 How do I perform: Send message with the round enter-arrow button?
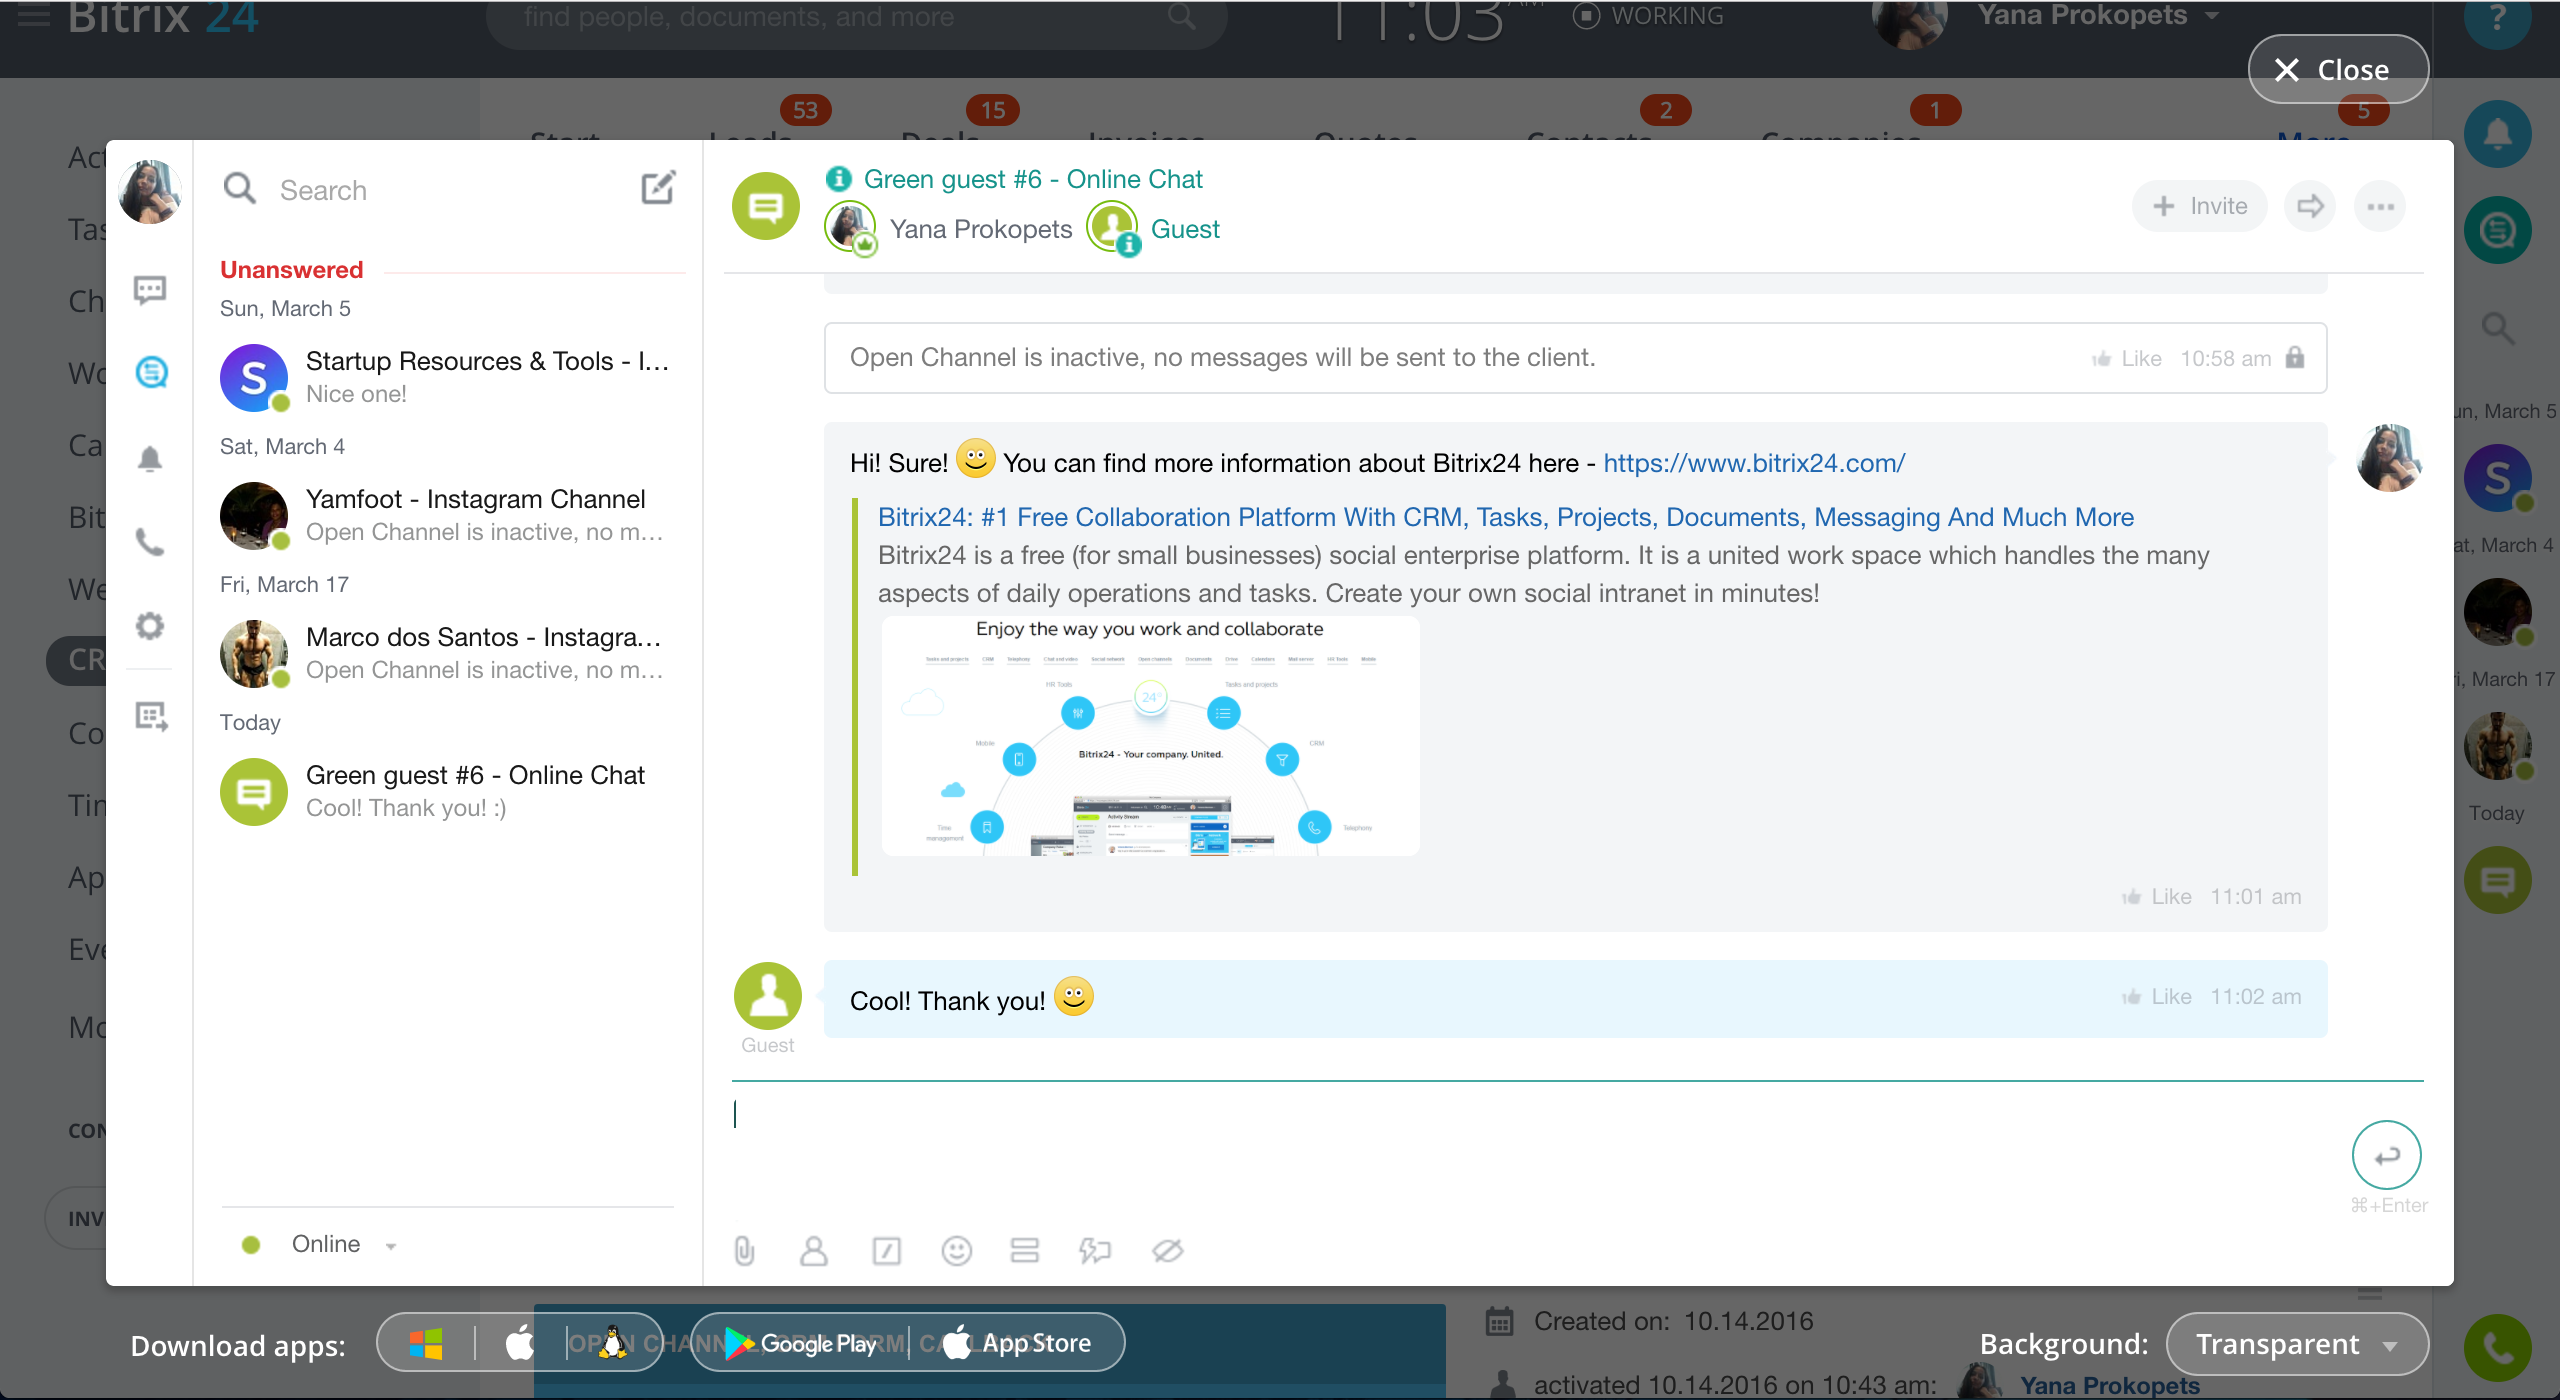point(2386,1155)
